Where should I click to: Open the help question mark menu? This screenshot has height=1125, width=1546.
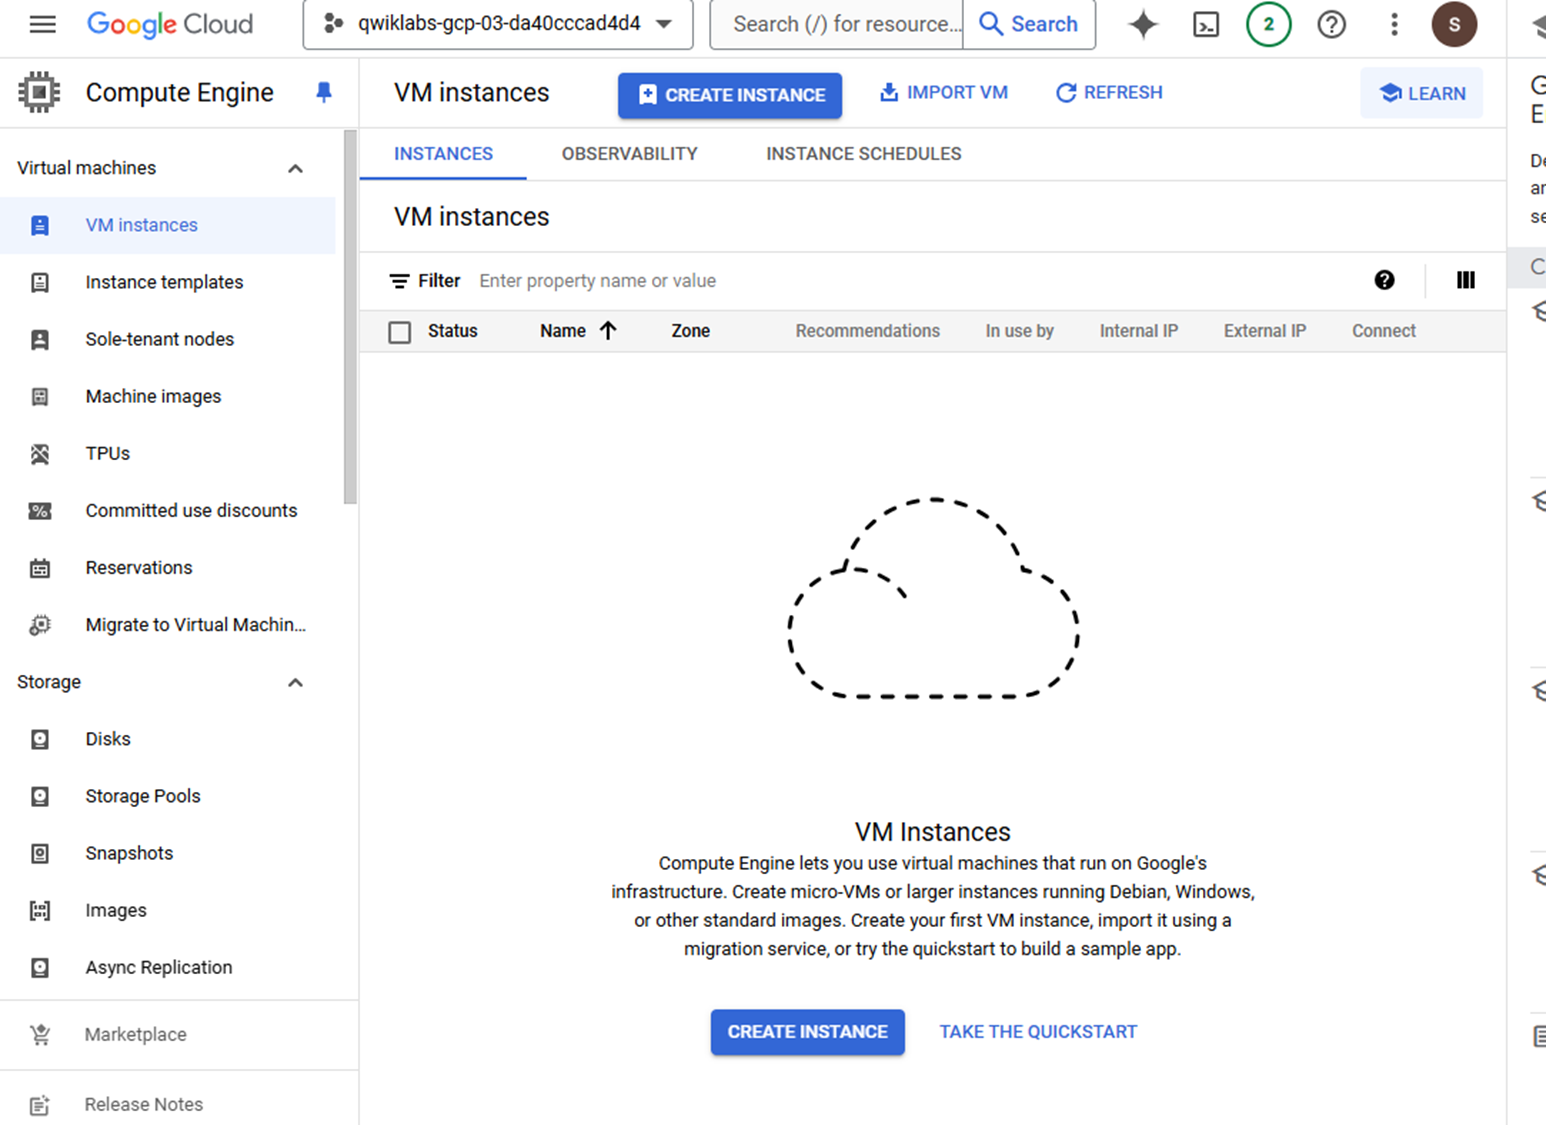[x=1331, y=24]
